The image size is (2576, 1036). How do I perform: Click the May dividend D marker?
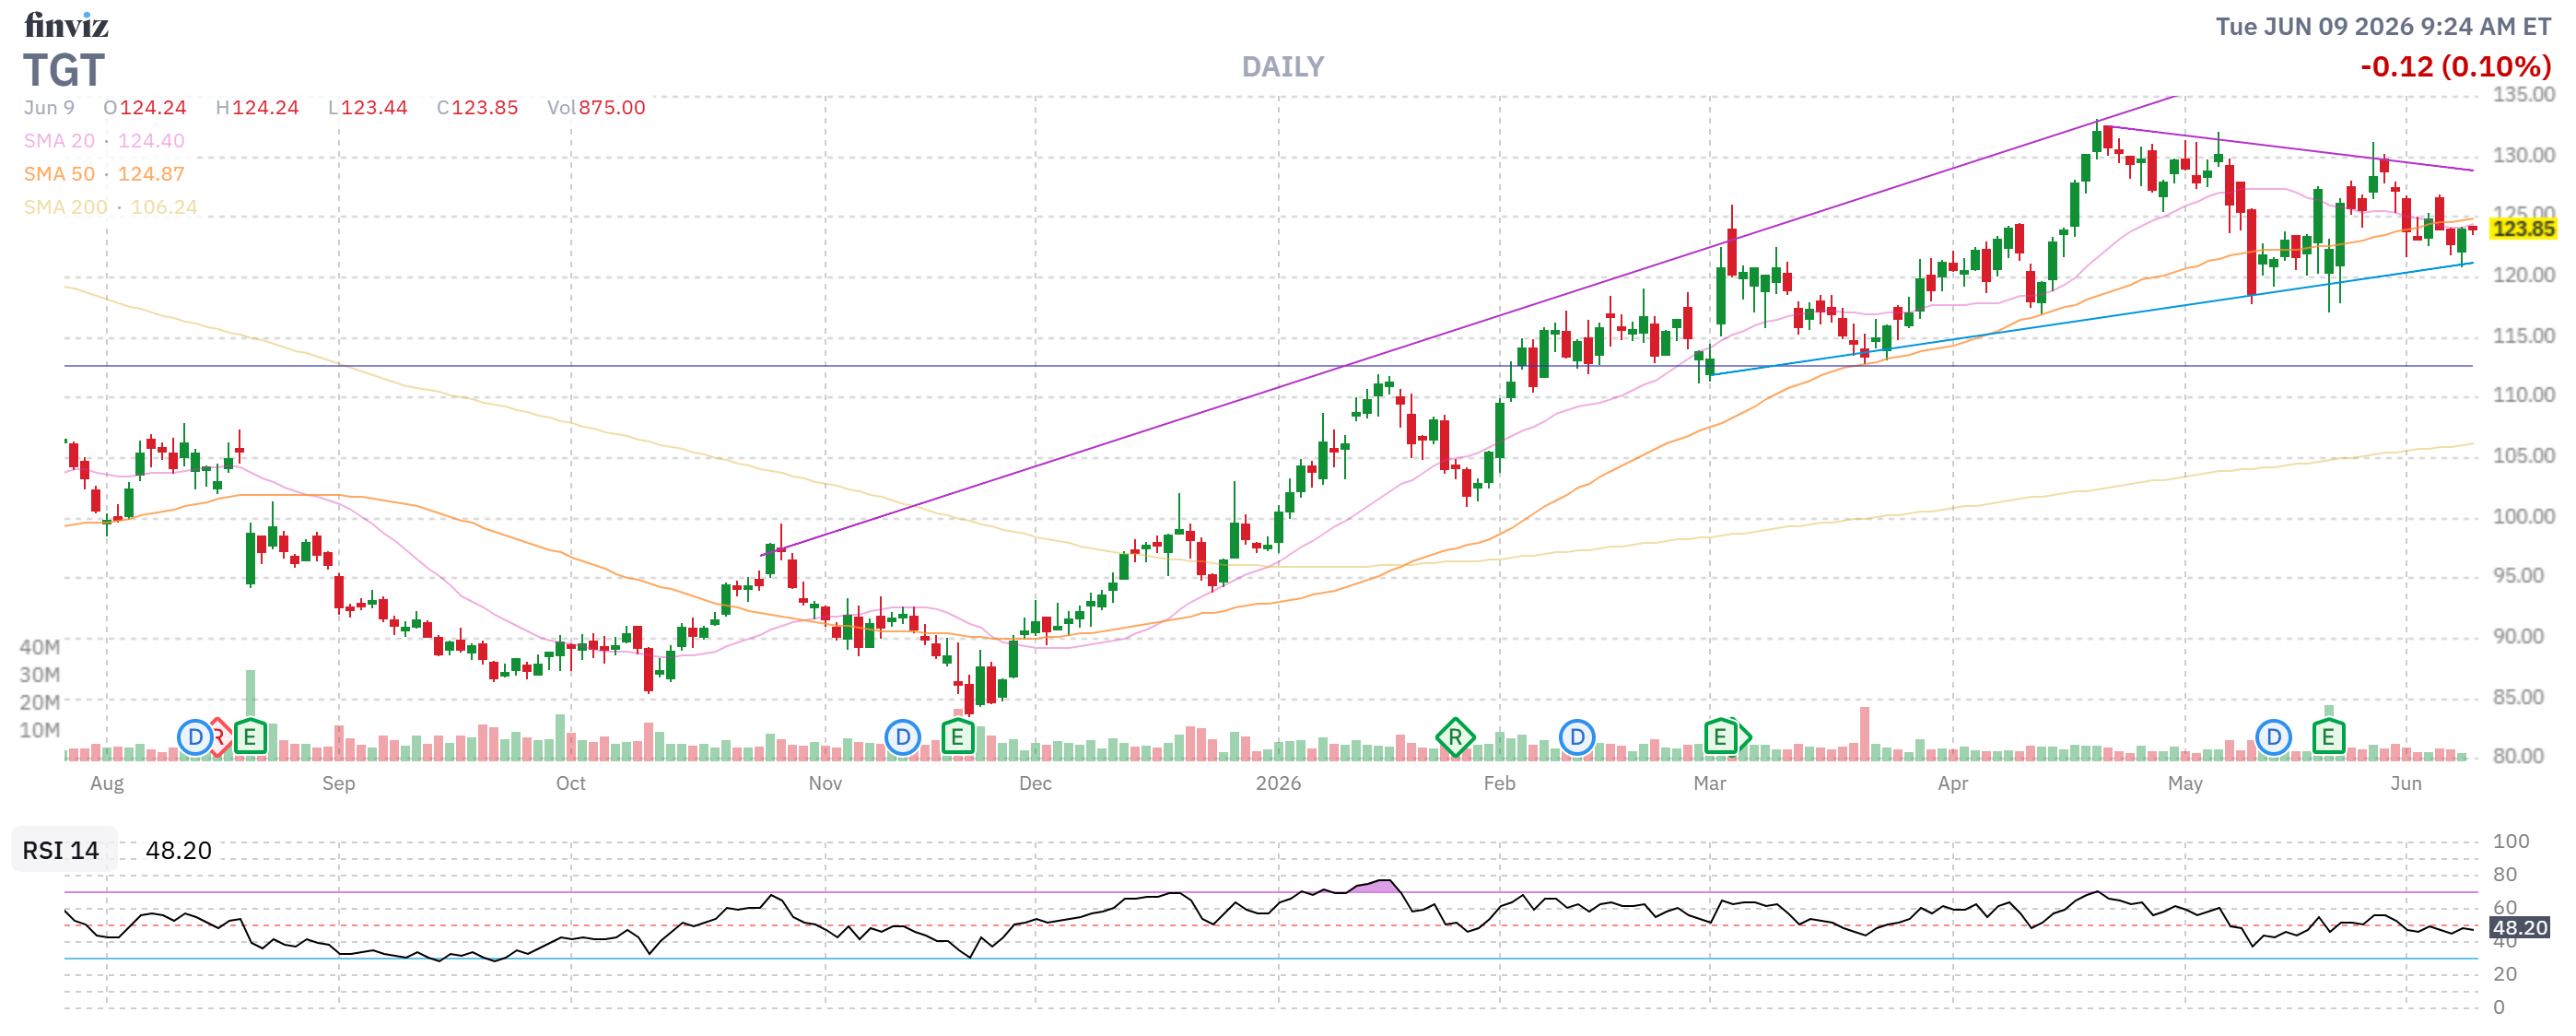point(2273,738)
